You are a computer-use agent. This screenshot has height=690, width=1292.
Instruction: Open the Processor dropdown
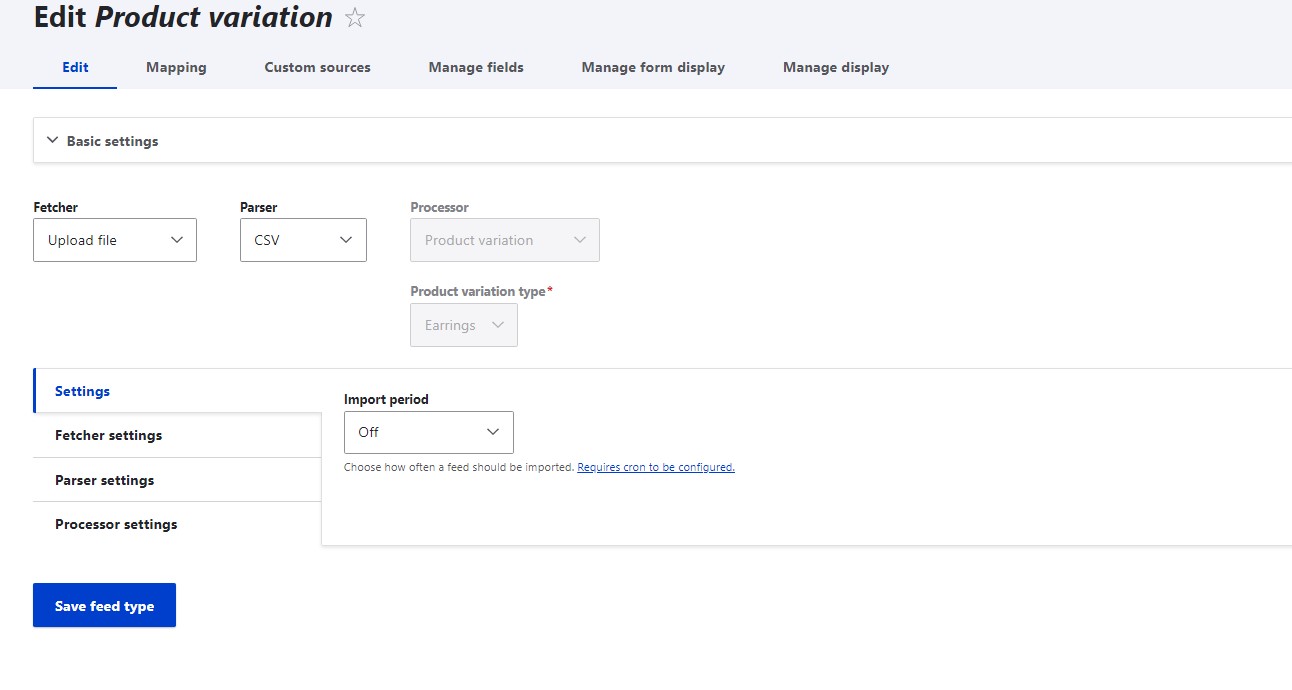(x=504, y=239)
